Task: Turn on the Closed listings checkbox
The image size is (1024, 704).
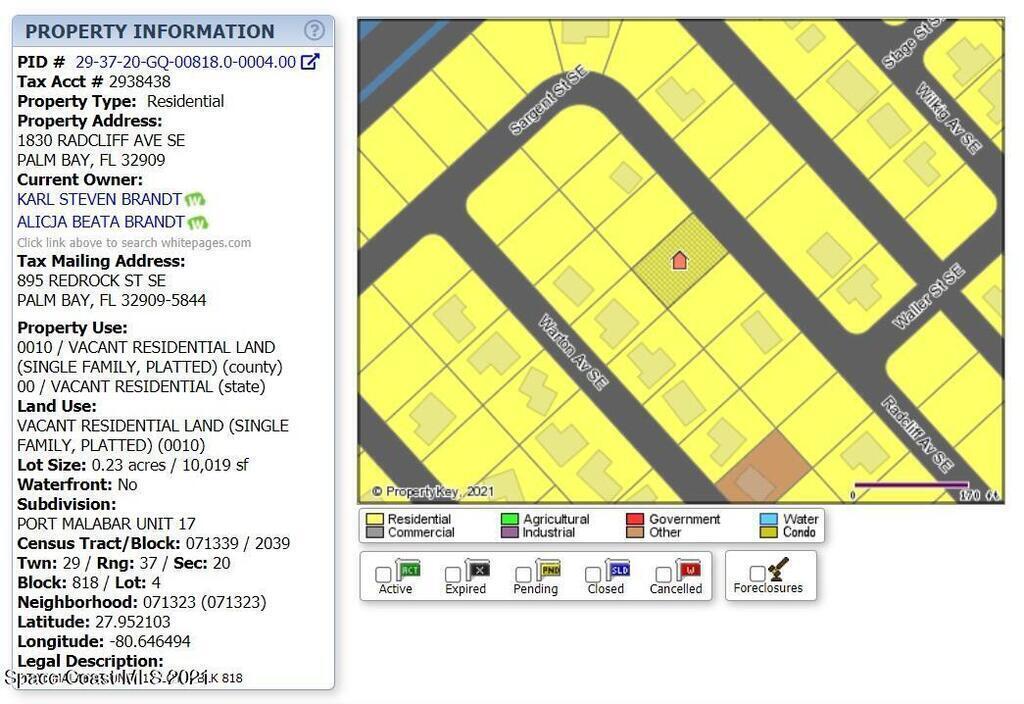Action: (x=593, y=574)
